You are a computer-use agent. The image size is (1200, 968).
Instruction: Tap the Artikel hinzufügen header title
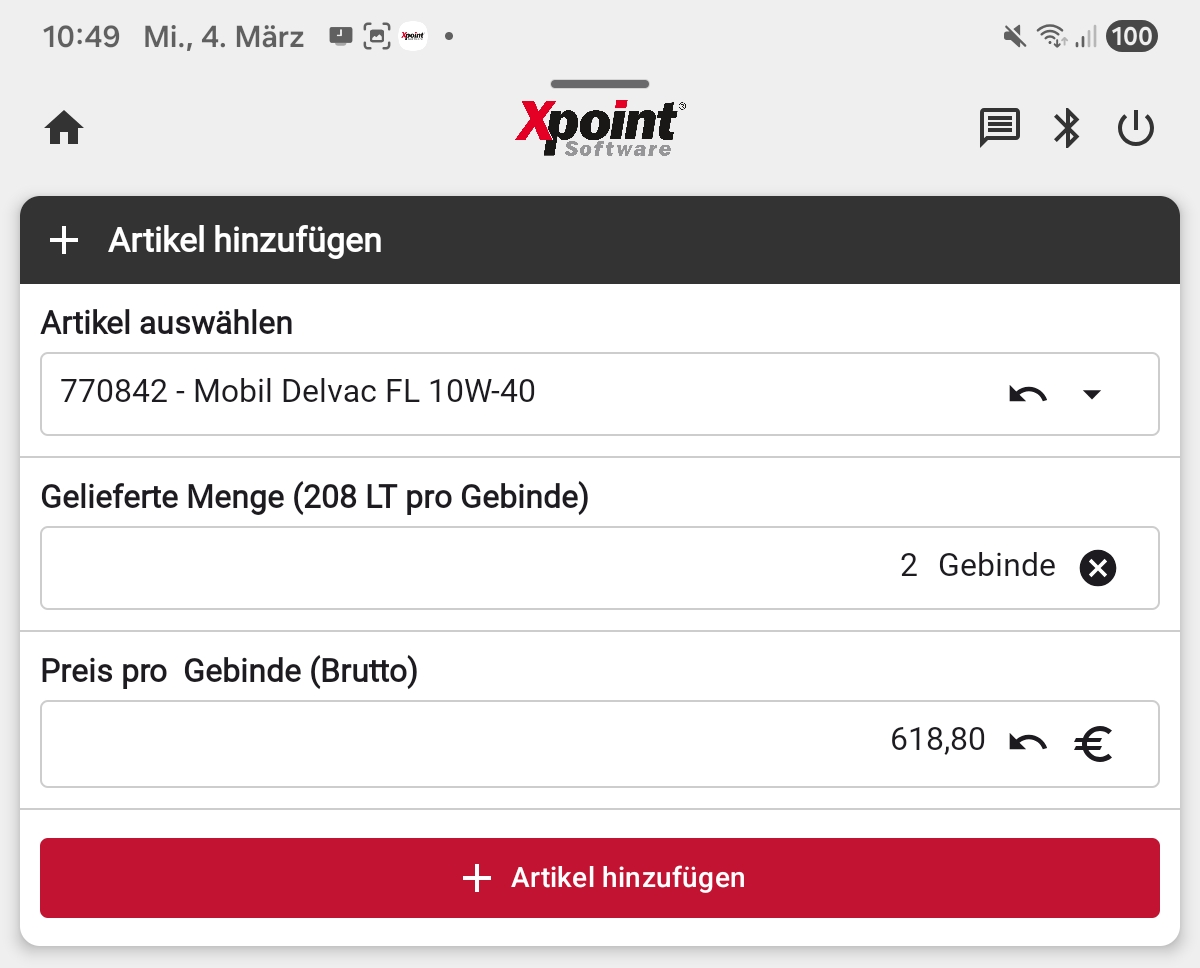(245, 241)
